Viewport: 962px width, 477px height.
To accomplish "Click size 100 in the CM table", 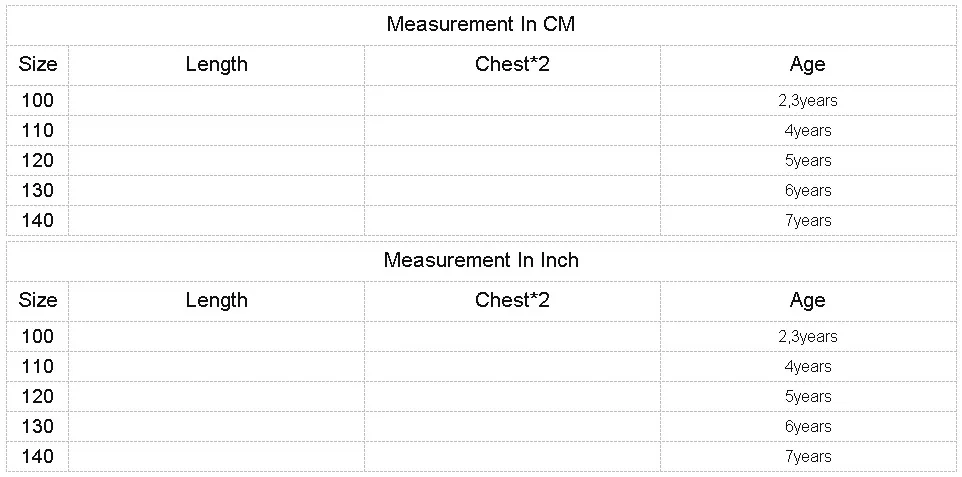I will pyautogui.click(x=37, y=100).
